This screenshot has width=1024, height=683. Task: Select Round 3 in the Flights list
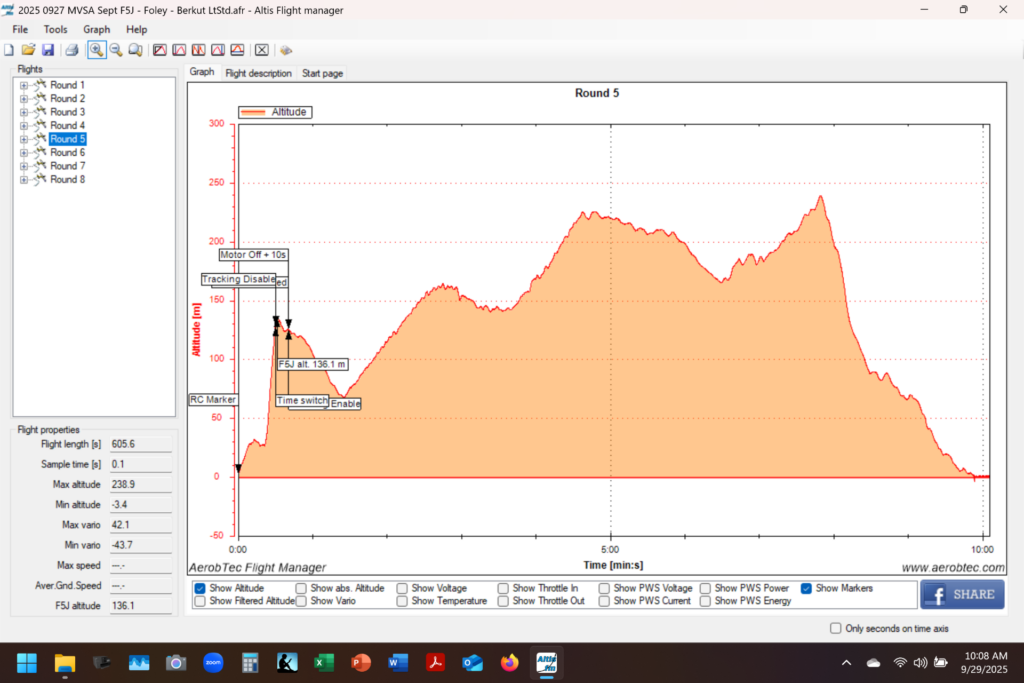click(x=67, y=112)
